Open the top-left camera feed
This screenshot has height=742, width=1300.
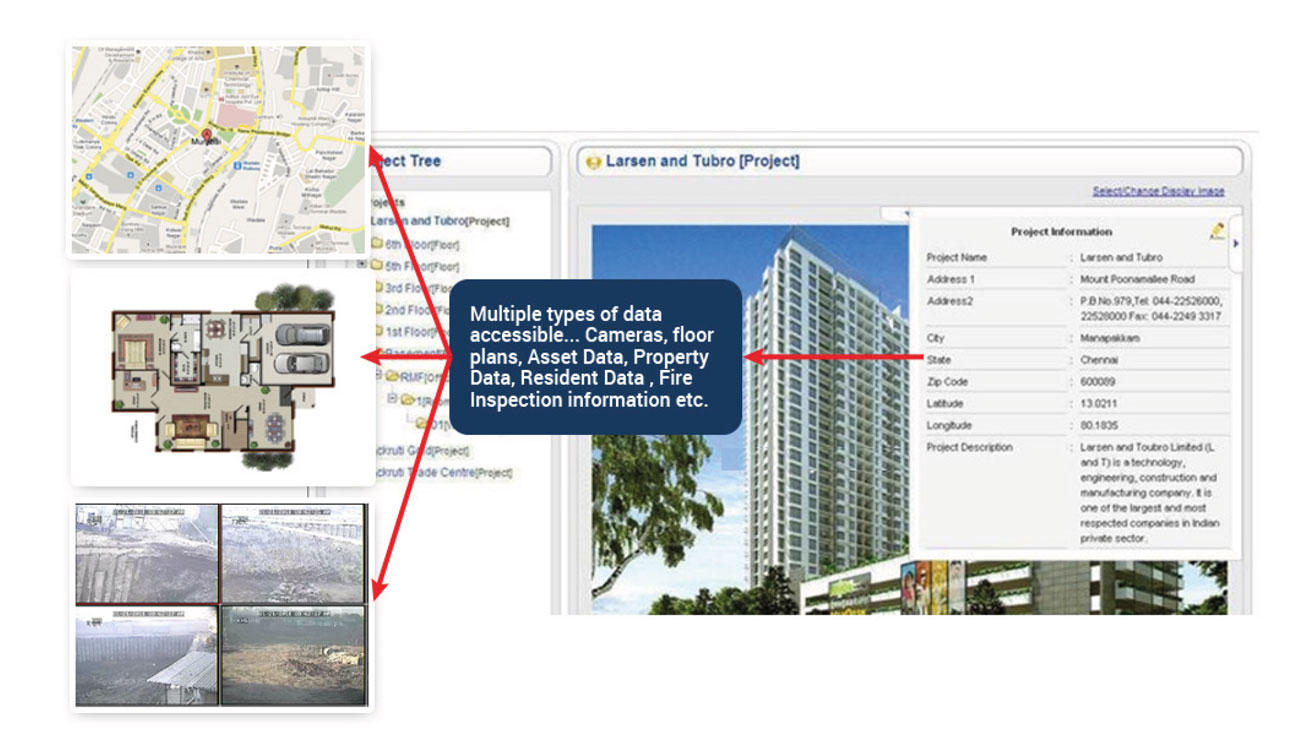tap(147, 553)
